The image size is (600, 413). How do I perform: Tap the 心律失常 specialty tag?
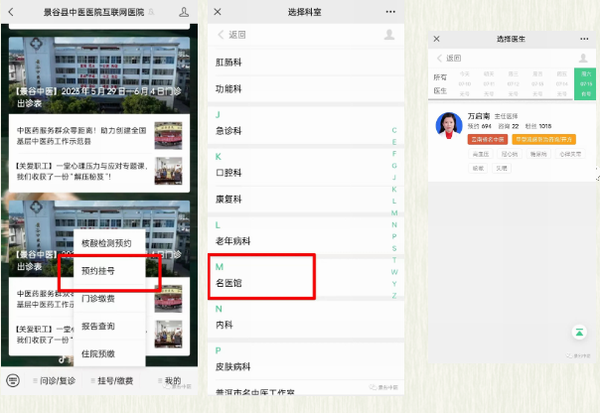pos(570,154)
